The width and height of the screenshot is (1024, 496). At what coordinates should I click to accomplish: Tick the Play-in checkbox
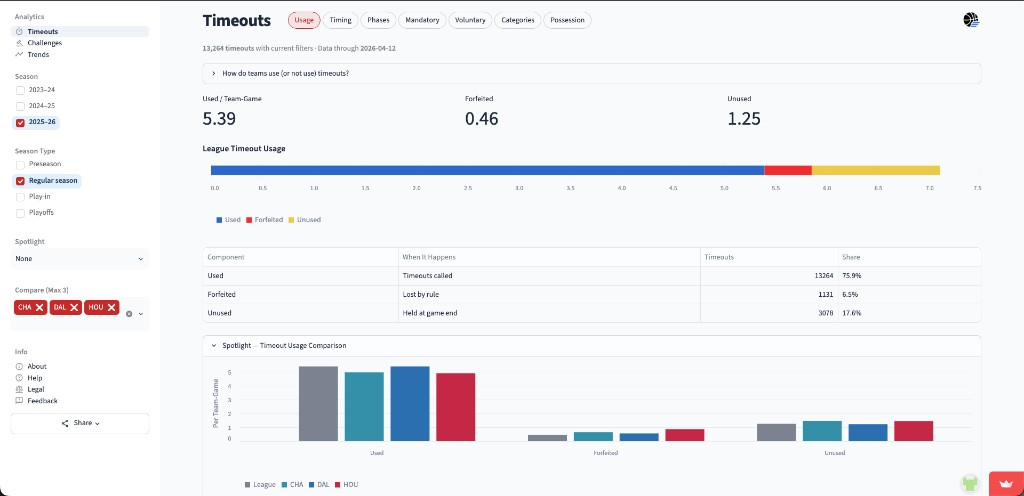pos(20,196)
